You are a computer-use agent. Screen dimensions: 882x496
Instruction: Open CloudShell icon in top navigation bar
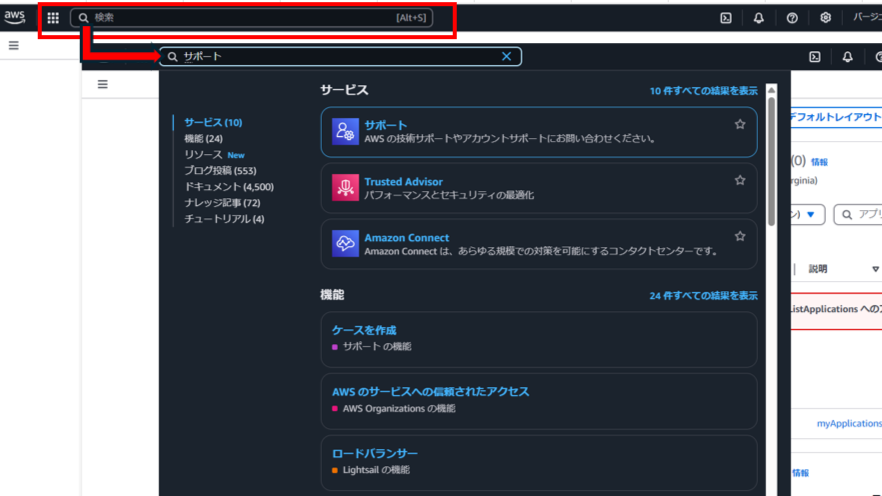(726, 18)
